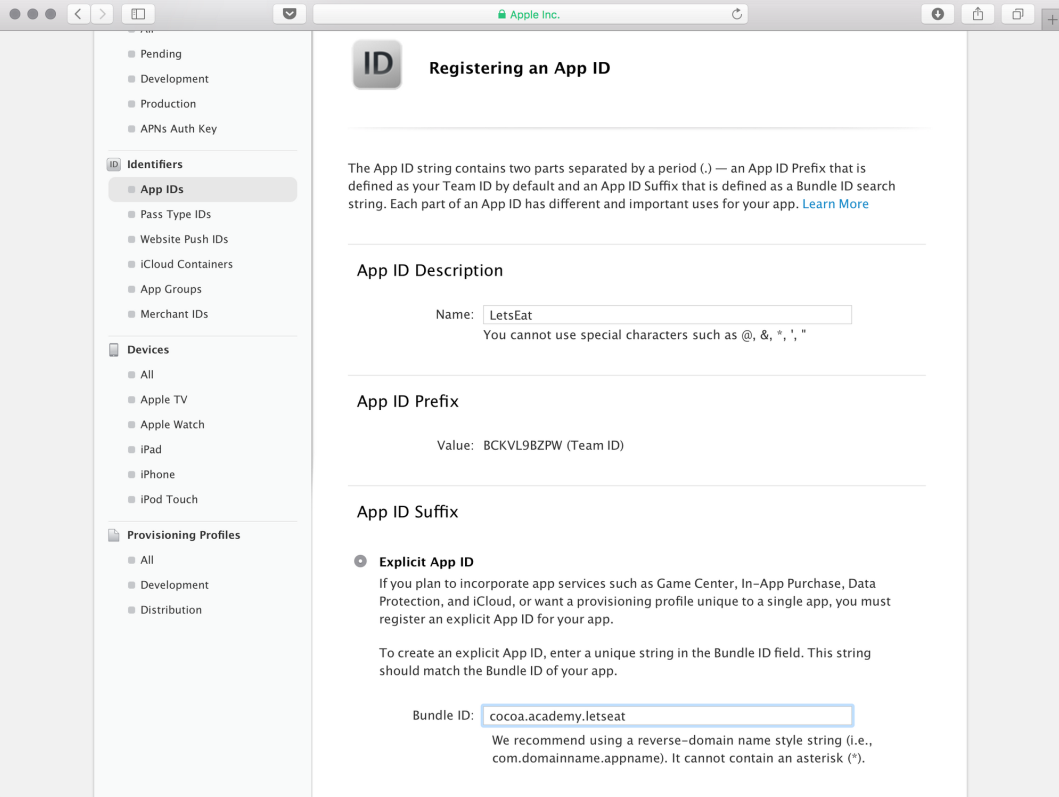
Task: Show All provisioning profiles
Action: click(147, 560)
